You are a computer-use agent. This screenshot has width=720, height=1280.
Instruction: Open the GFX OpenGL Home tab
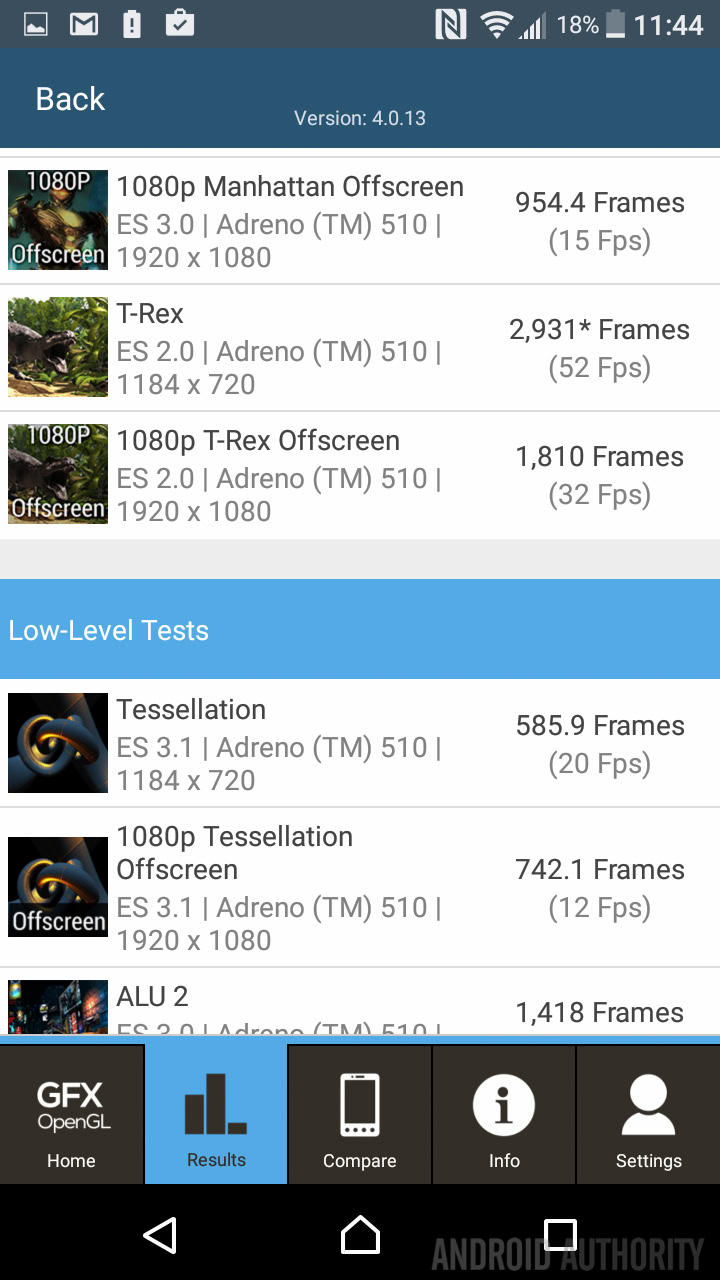point(72,1115)
